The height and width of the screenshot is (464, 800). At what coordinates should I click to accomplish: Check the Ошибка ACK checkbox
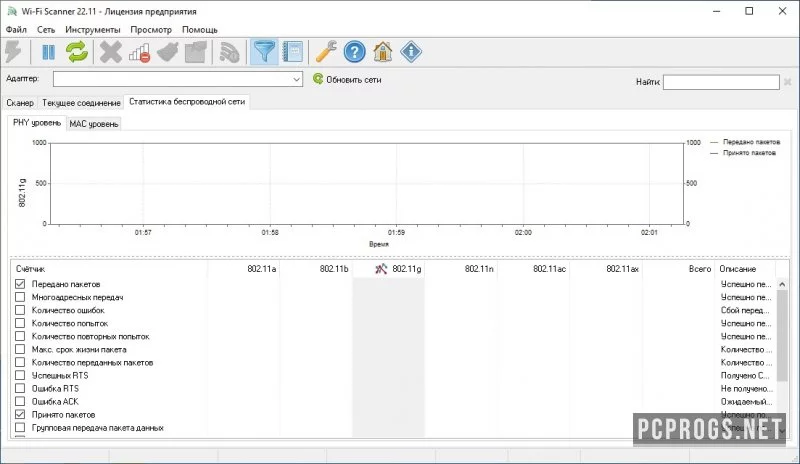coord(20,401)
